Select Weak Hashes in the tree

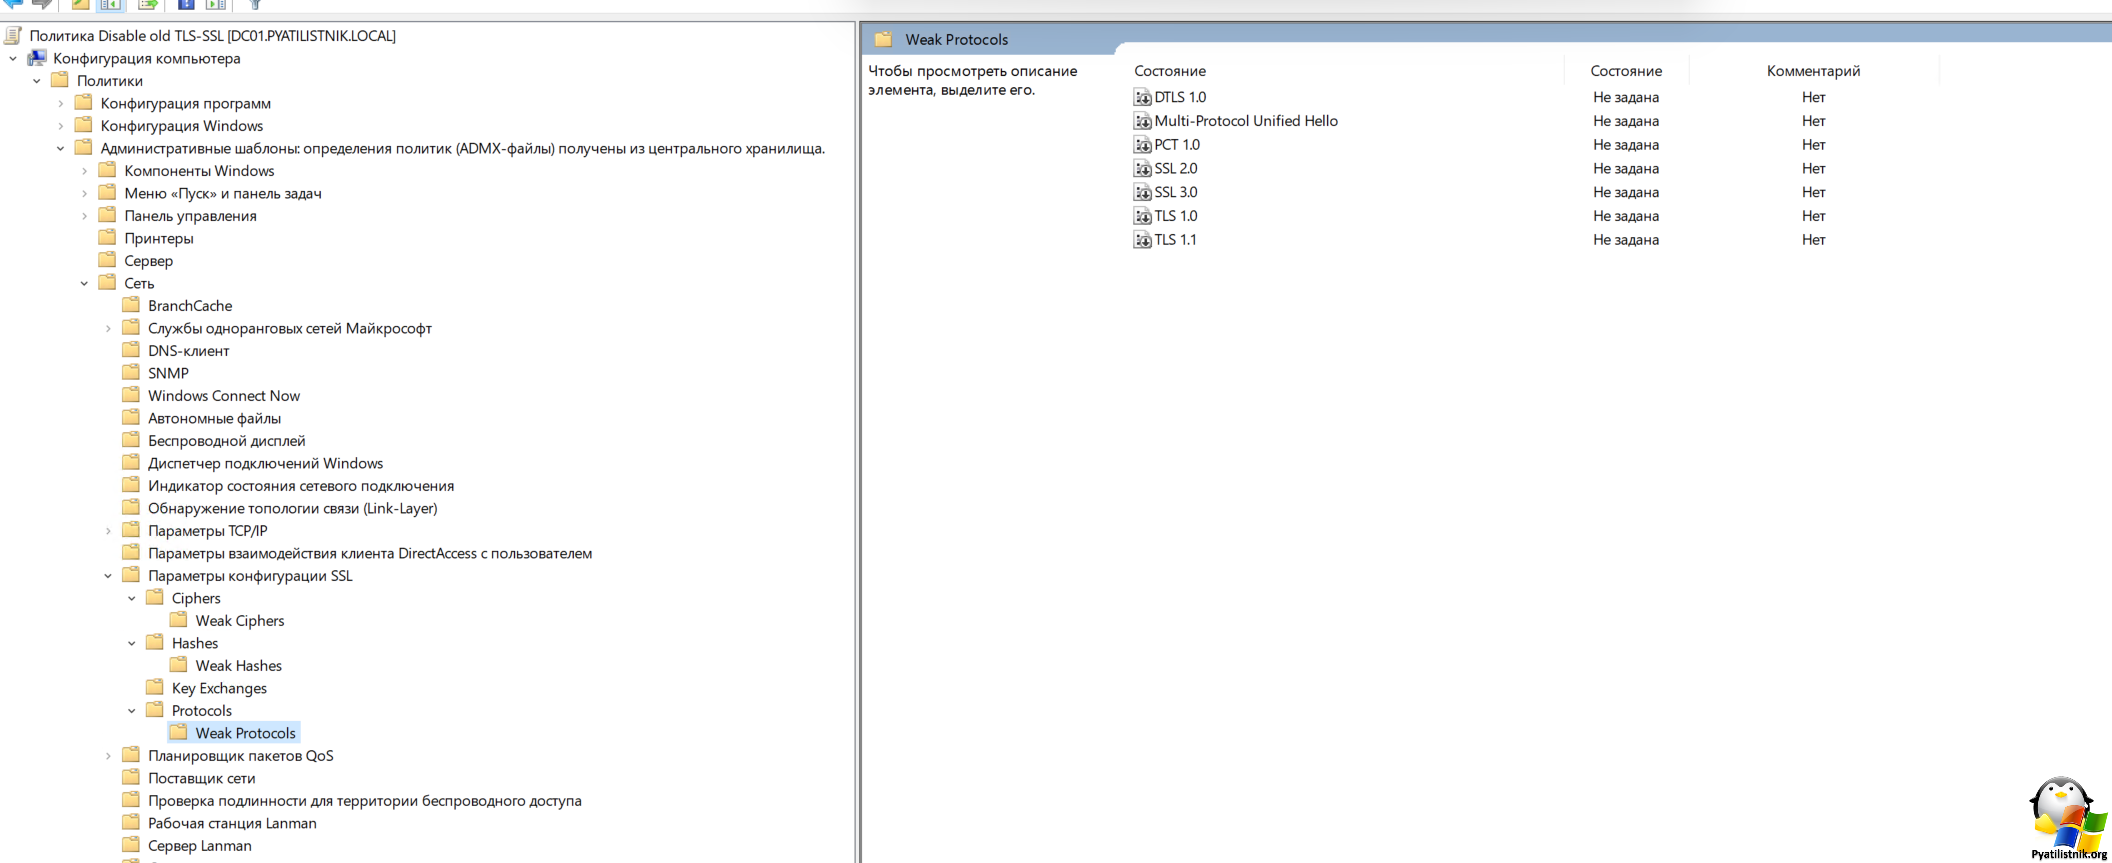coord(238,666)
